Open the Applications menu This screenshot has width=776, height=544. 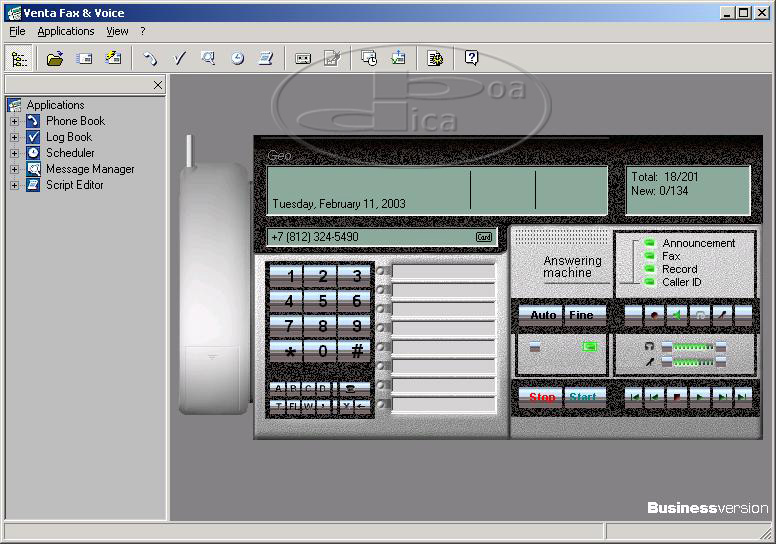[65, 31]
